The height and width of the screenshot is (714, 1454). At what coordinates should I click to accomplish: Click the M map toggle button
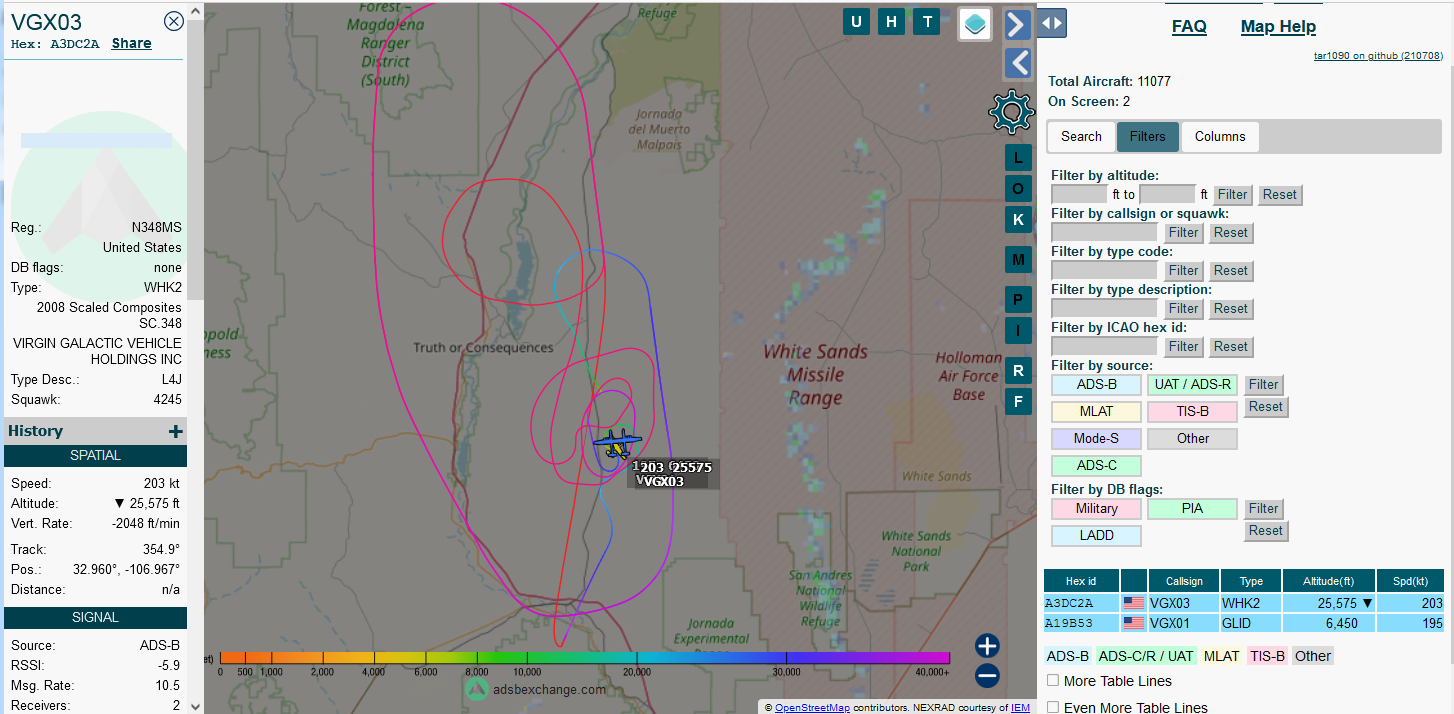1018,260
